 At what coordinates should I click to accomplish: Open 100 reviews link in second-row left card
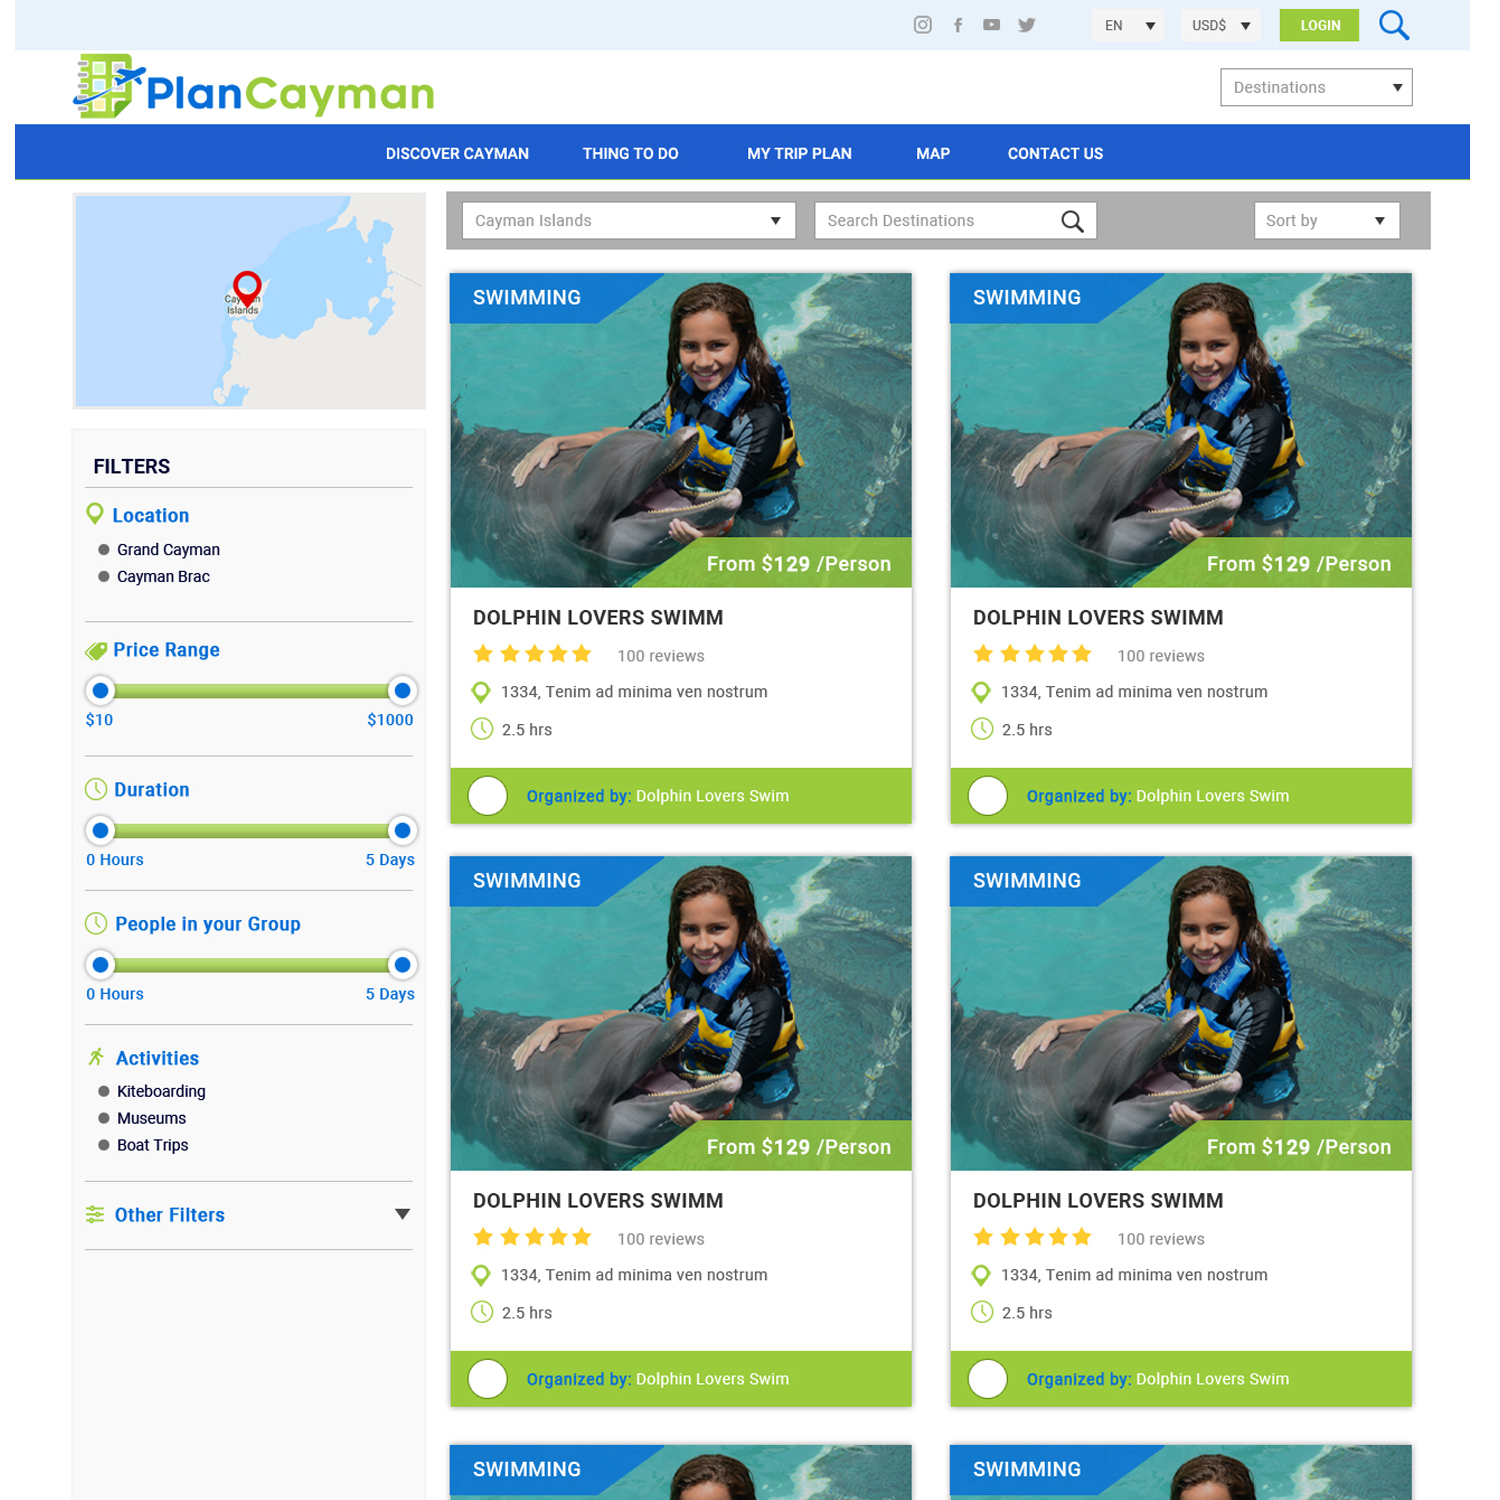[661, 1239]
